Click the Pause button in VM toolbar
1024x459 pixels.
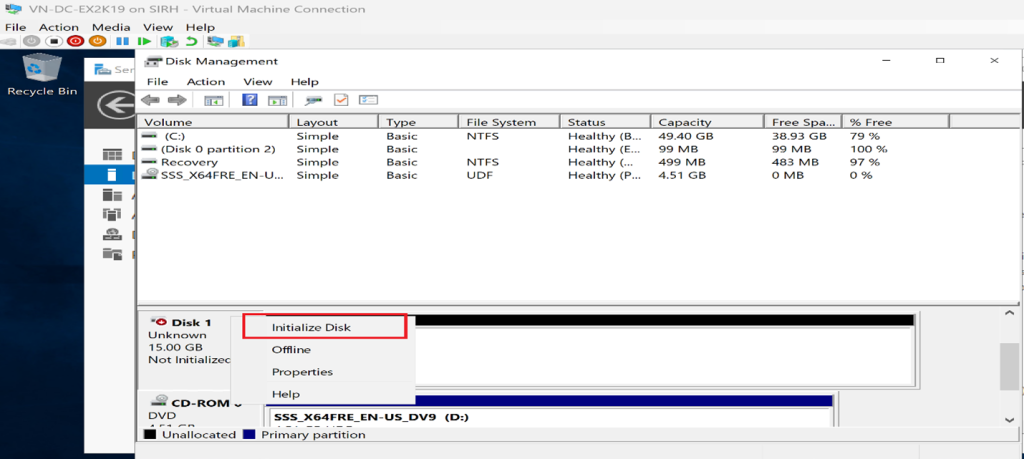pos(122,41)
